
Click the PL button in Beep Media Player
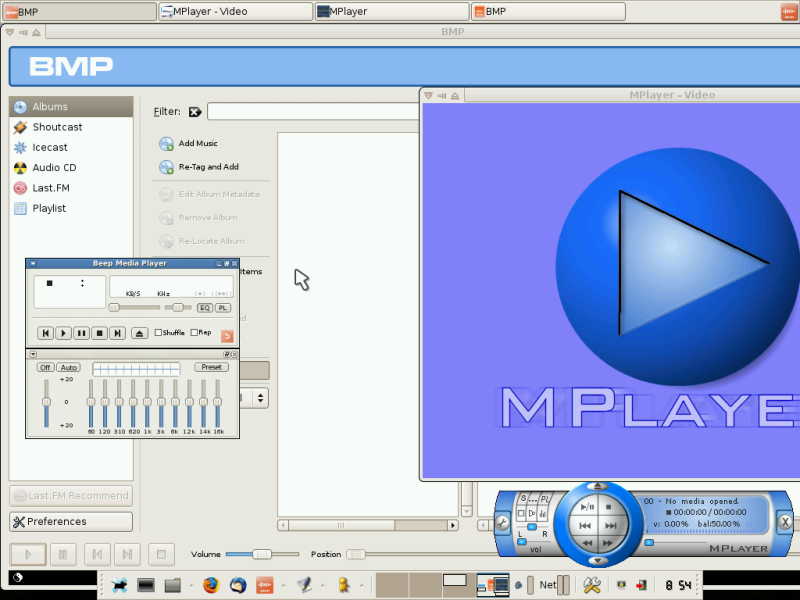tap(223, 308)
